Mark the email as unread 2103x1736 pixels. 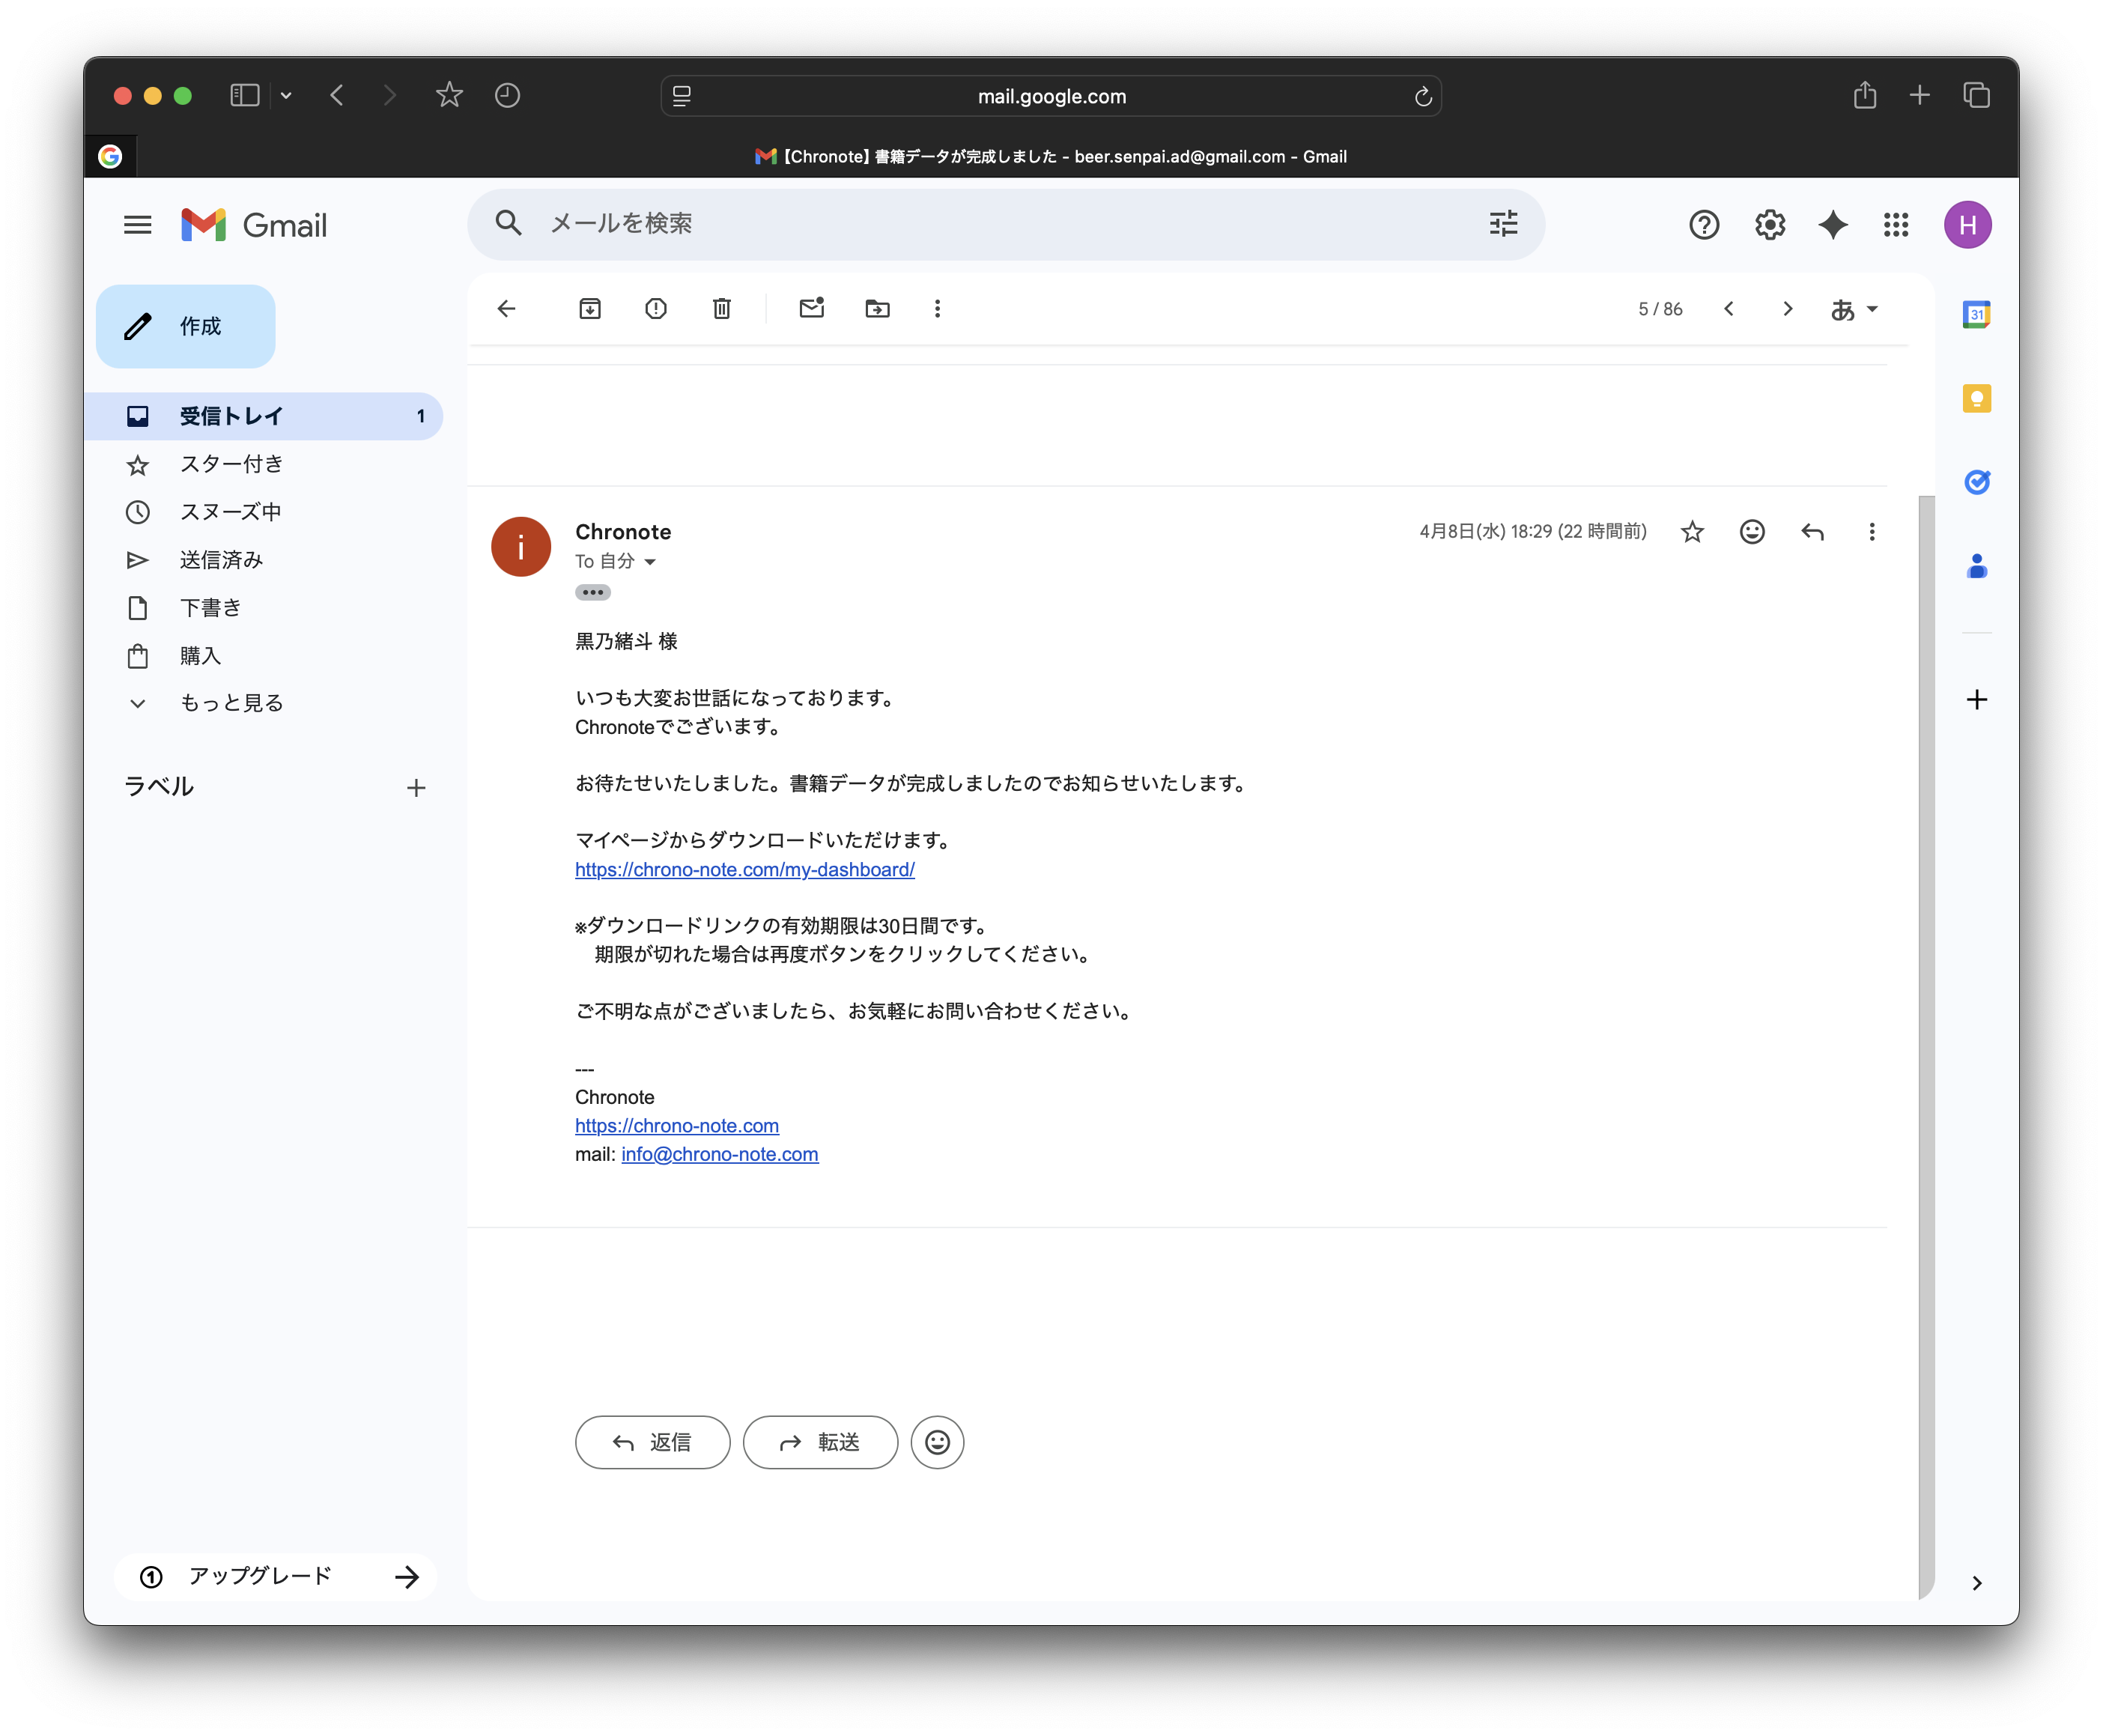point(811,309)
